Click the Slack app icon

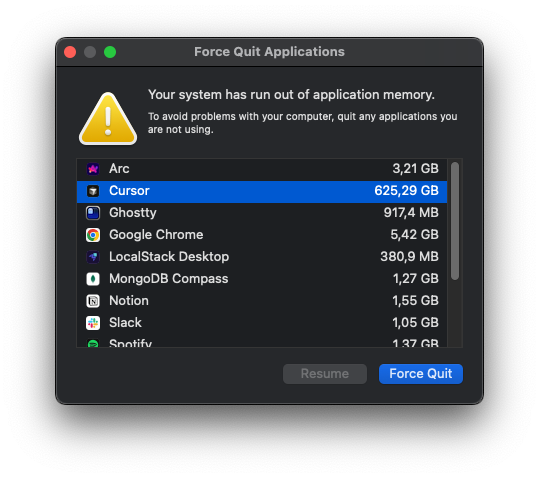[93, 323]
